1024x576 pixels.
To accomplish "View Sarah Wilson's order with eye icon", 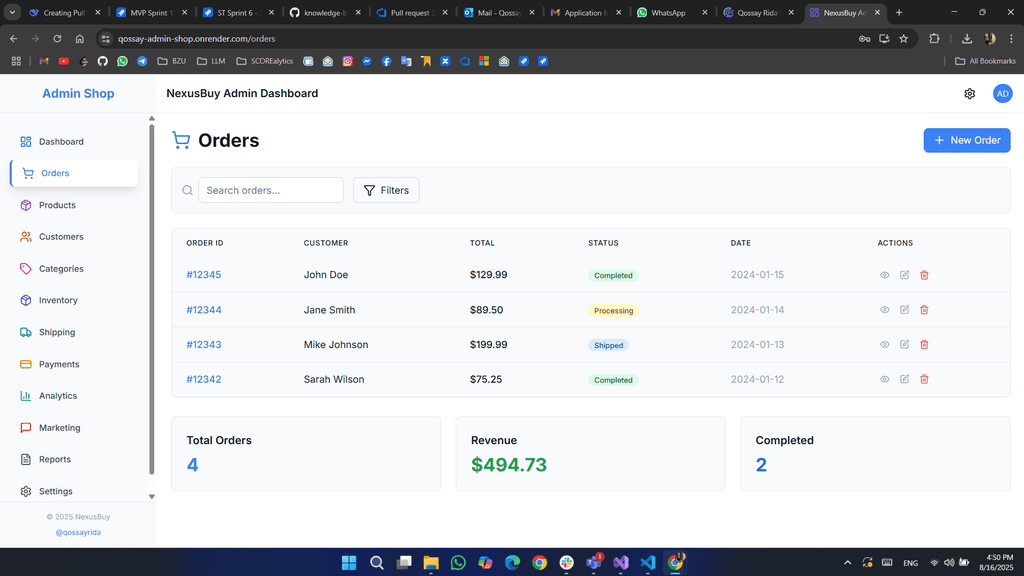I will pyautogui.click(x=884, y=379).
